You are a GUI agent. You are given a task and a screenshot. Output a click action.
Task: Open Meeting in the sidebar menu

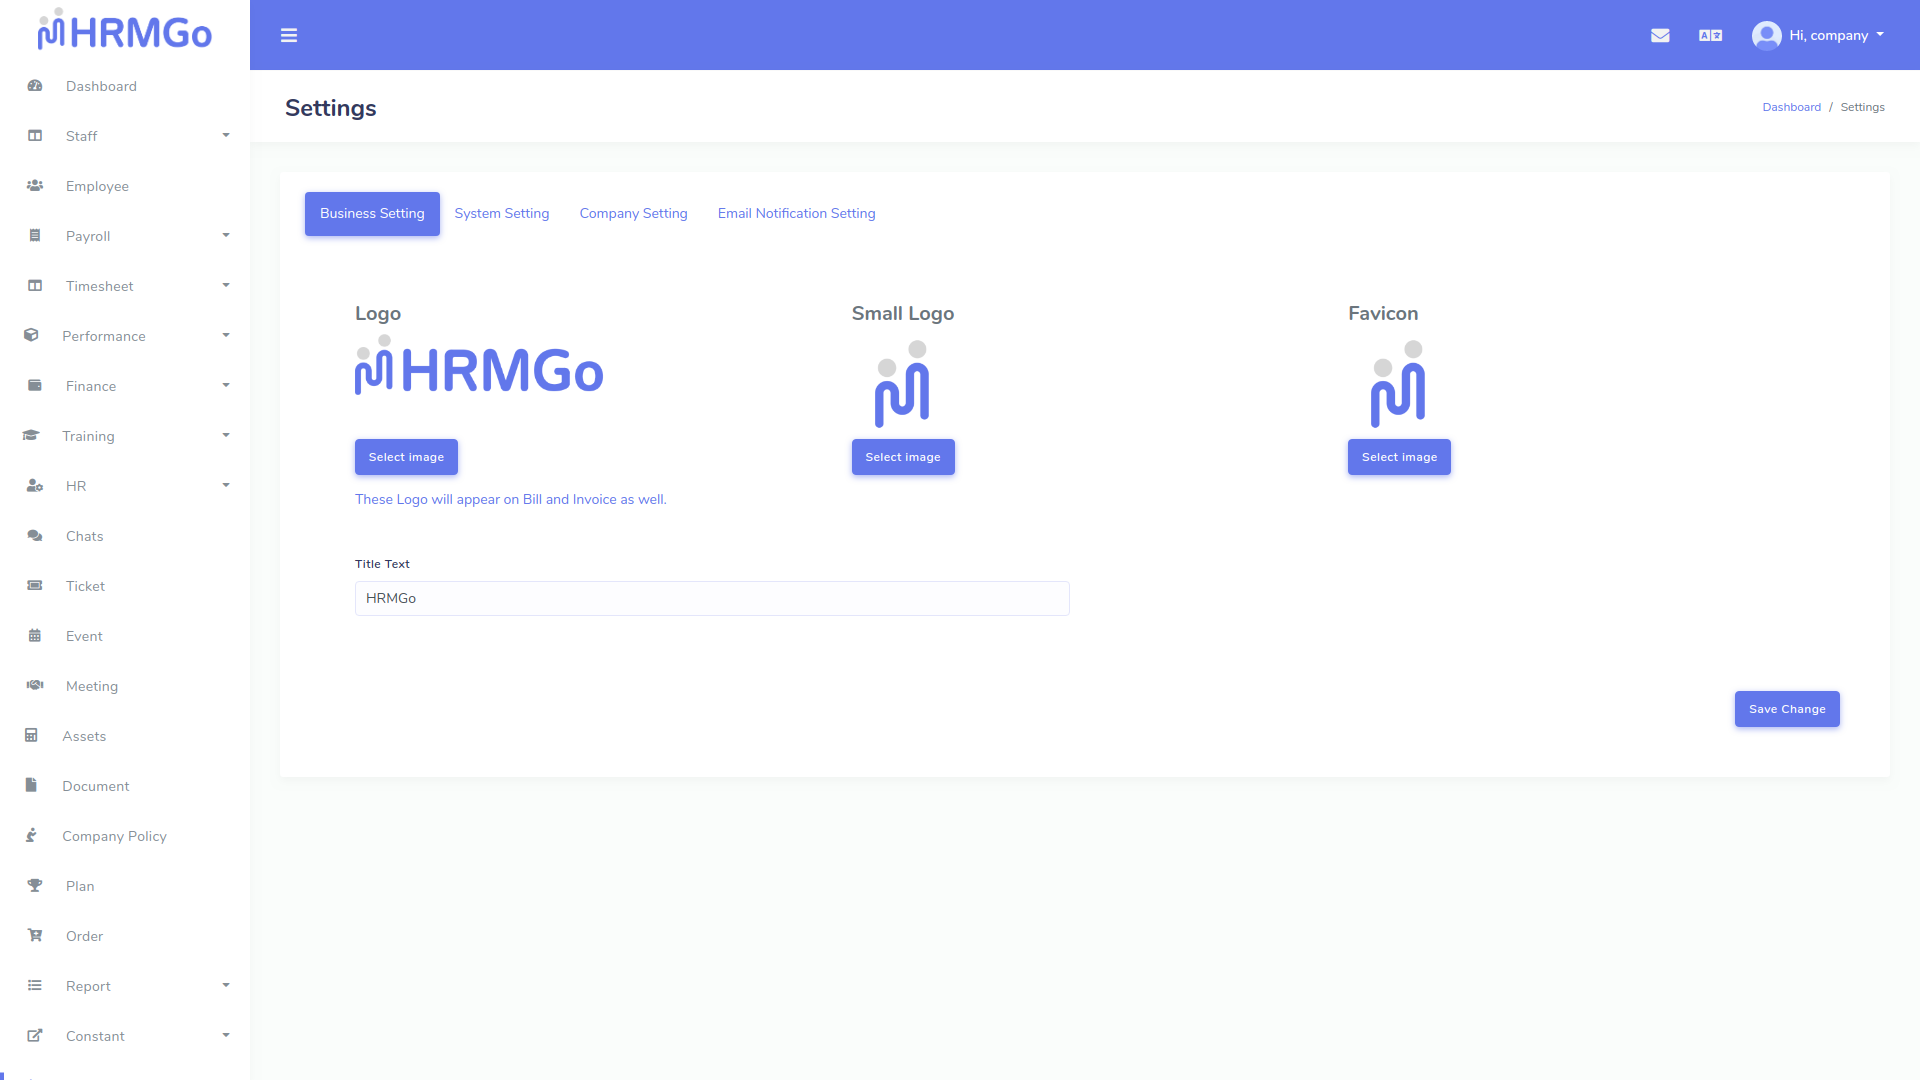coord(92,686)
